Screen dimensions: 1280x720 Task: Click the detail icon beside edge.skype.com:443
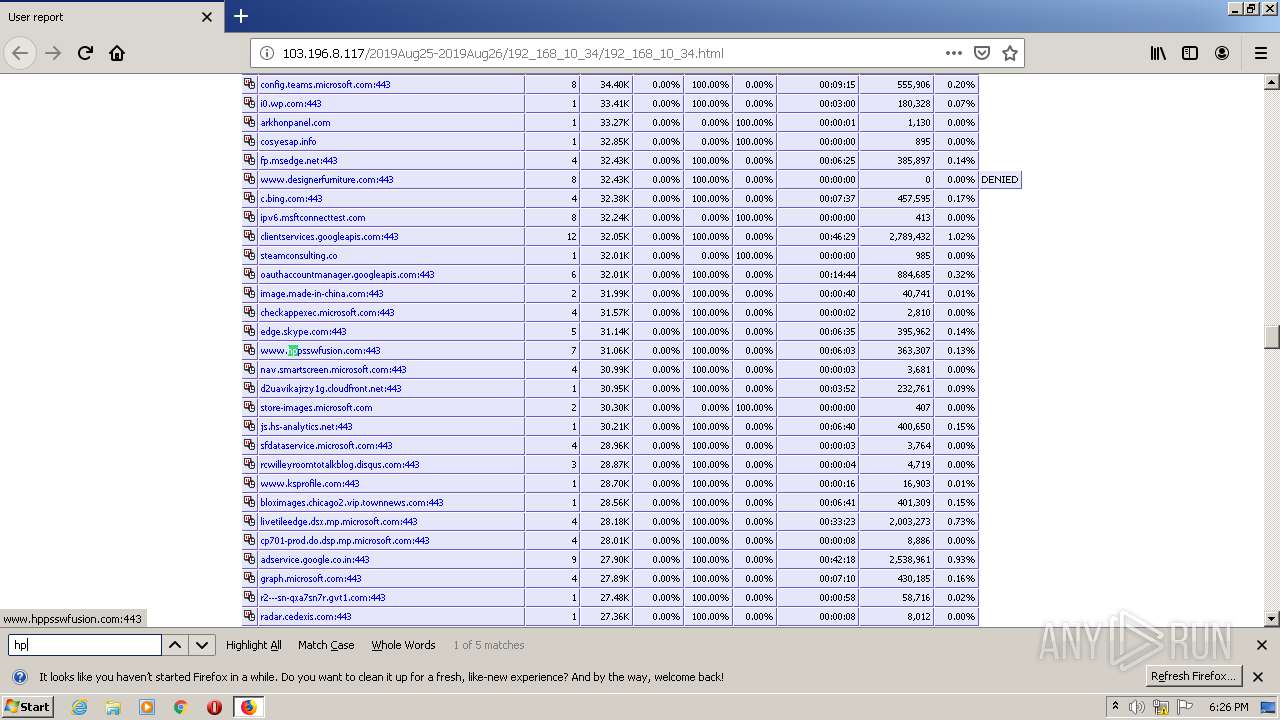(x=250, y=331)
